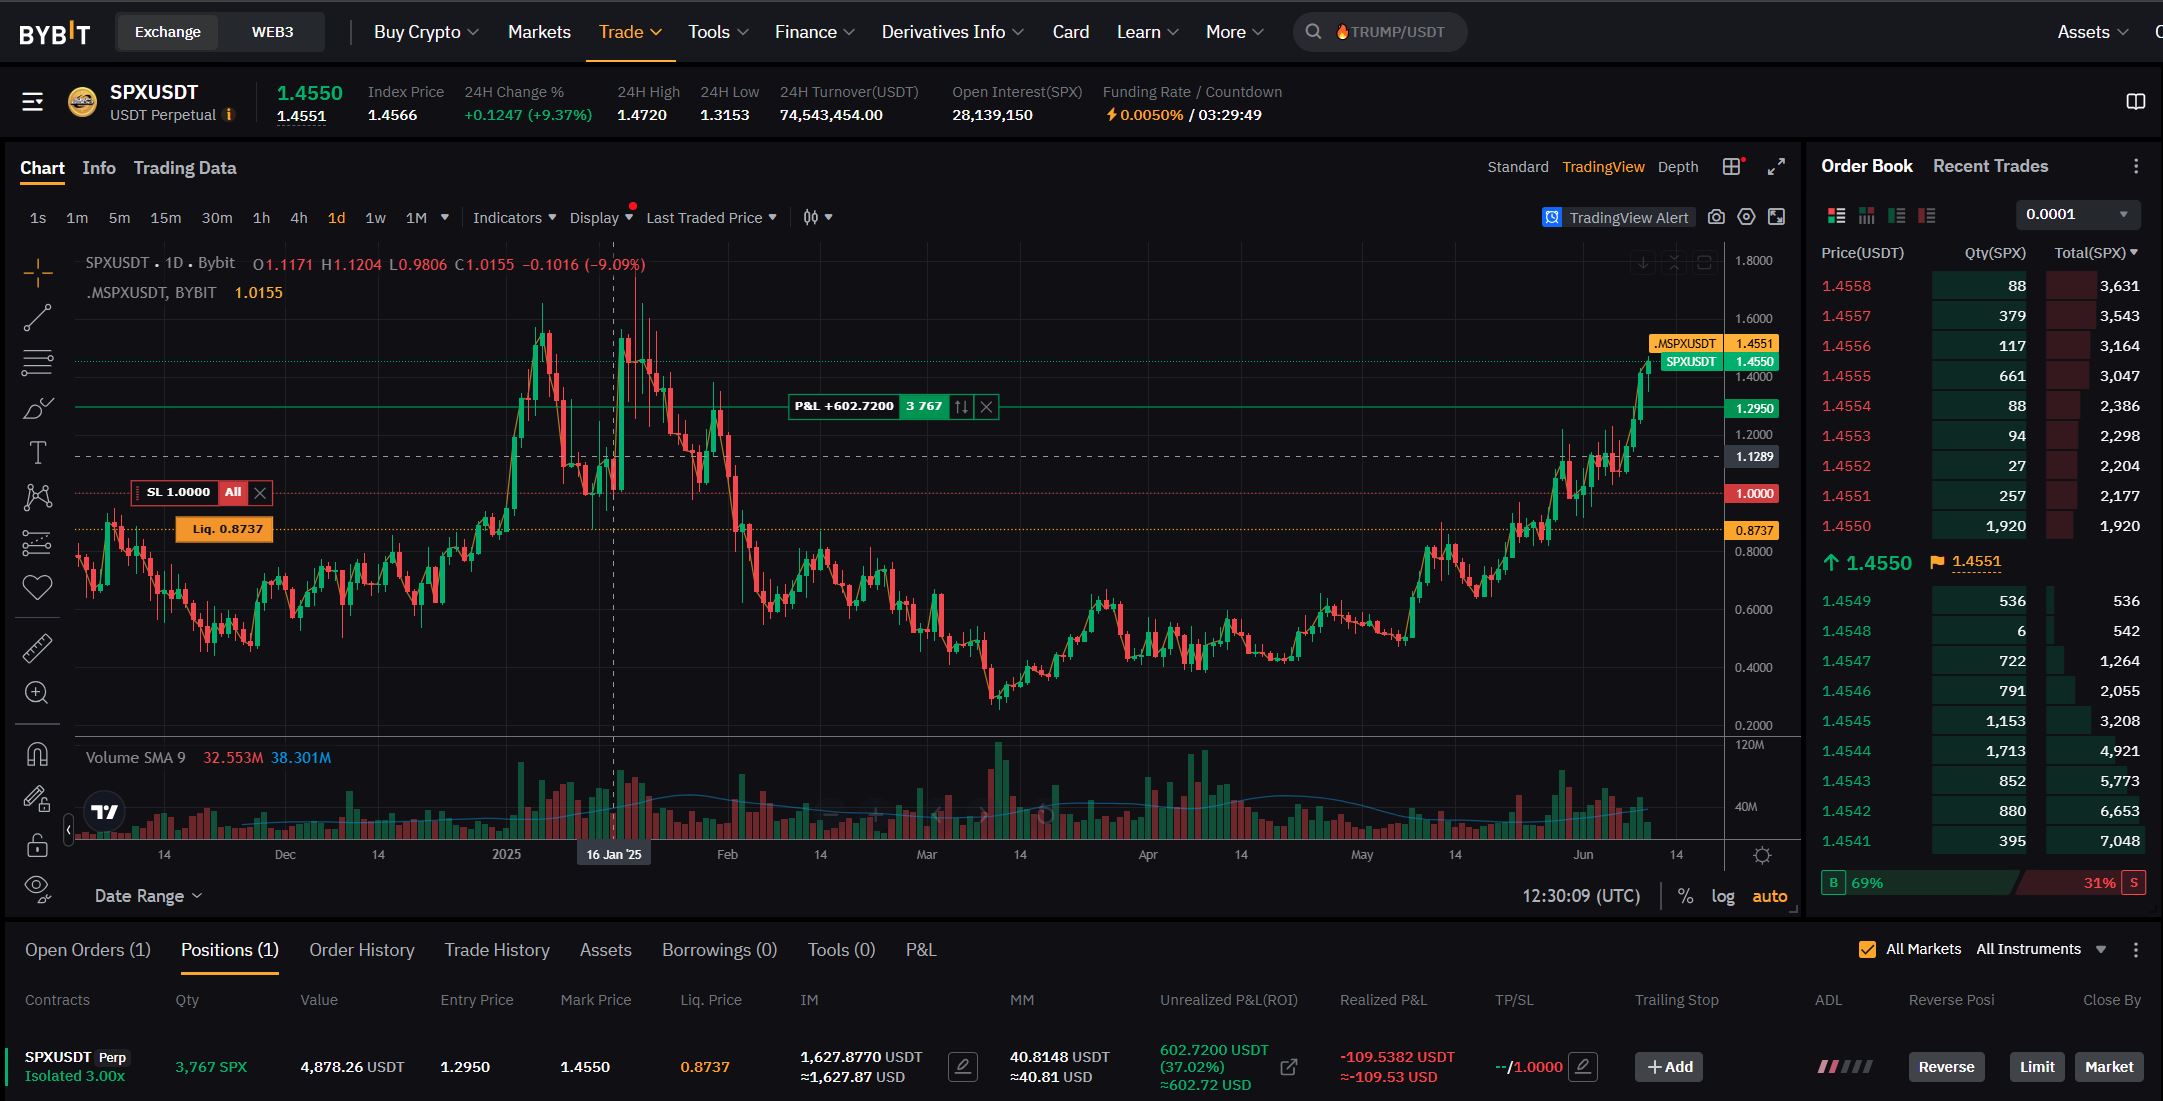Open the Order History tab
Viewport: 2163px width, 1101px height.
pyautogui.click(x=362, y=950)
